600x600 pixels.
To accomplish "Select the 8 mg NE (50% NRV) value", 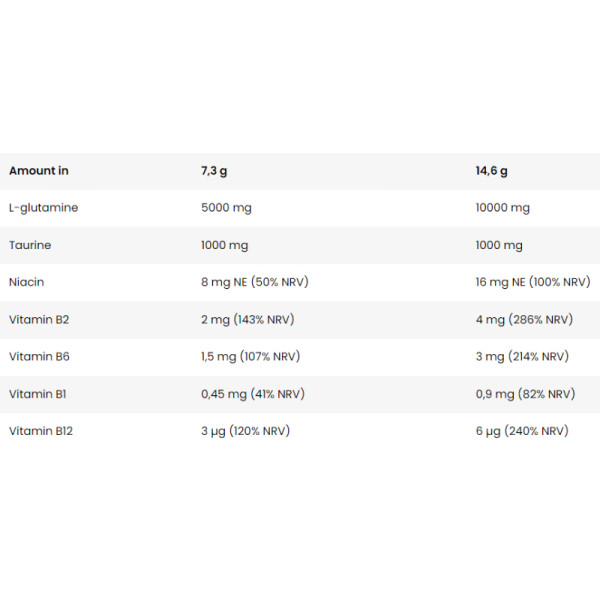I will 255,282.
